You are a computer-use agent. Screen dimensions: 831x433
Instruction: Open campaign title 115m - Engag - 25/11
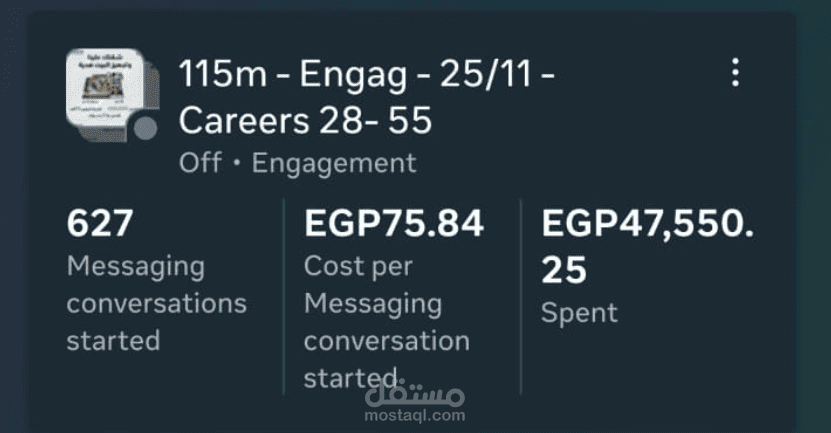tap(367, 73)
